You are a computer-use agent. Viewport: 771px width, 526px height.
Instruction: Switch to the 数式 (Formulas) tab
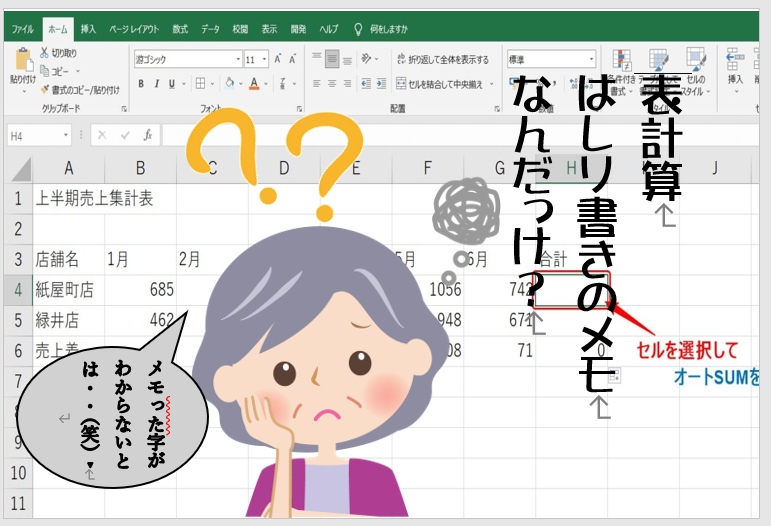point(180,30)
